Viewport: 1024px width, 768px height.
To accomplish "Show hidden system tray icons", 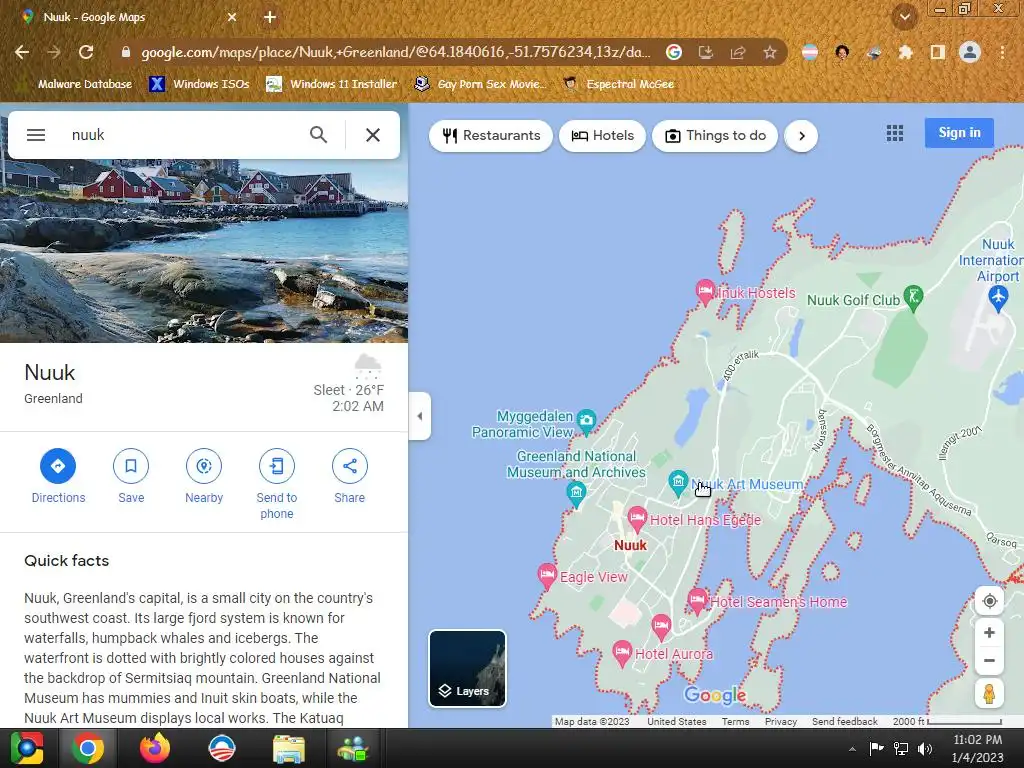I will (852, 749).
